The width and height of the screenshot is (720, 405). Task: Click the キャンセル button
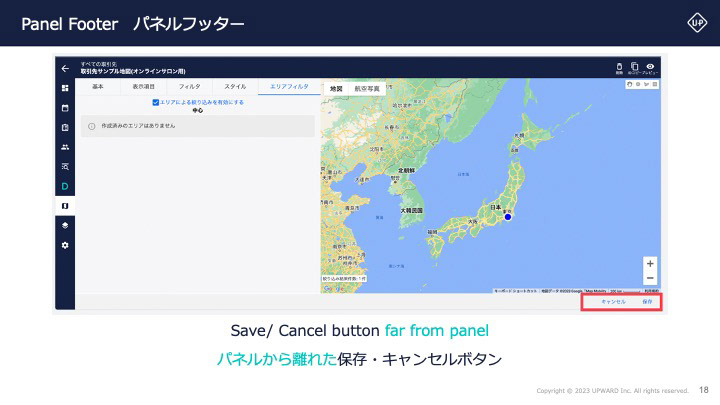point(613,302)
